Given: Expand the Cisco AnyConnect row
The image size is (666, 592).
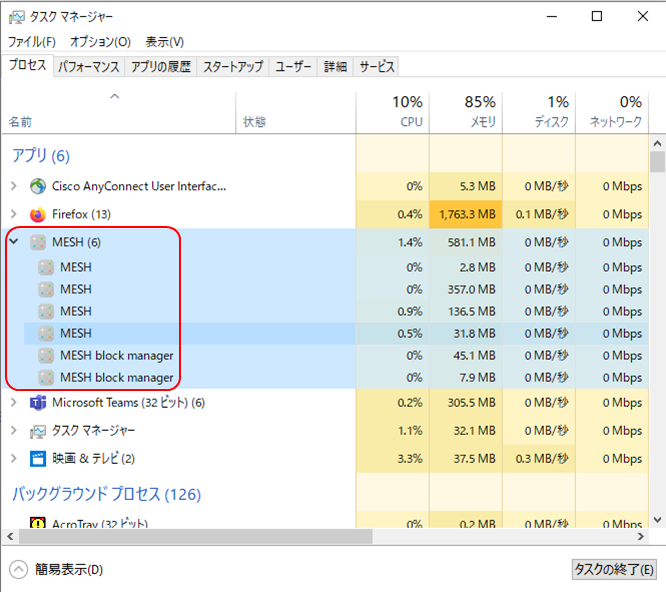Looking at the screenshot, I should (14, 186).
